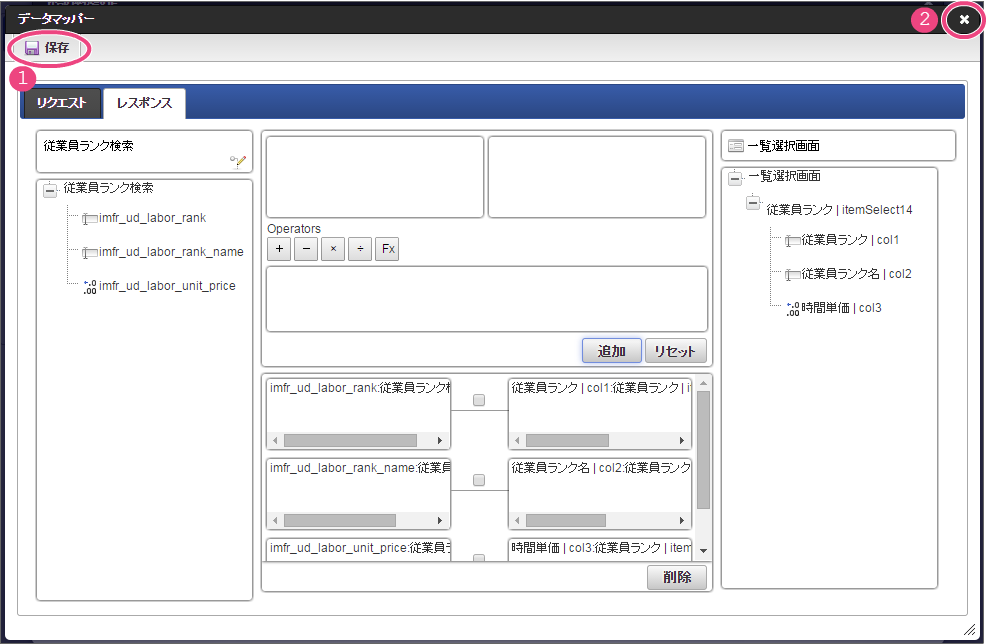Collapse the 従業員ランク | itemSelect14 node
Viewport: 987px width, 644px height.
pyautogui.click(x=753, y=203)
